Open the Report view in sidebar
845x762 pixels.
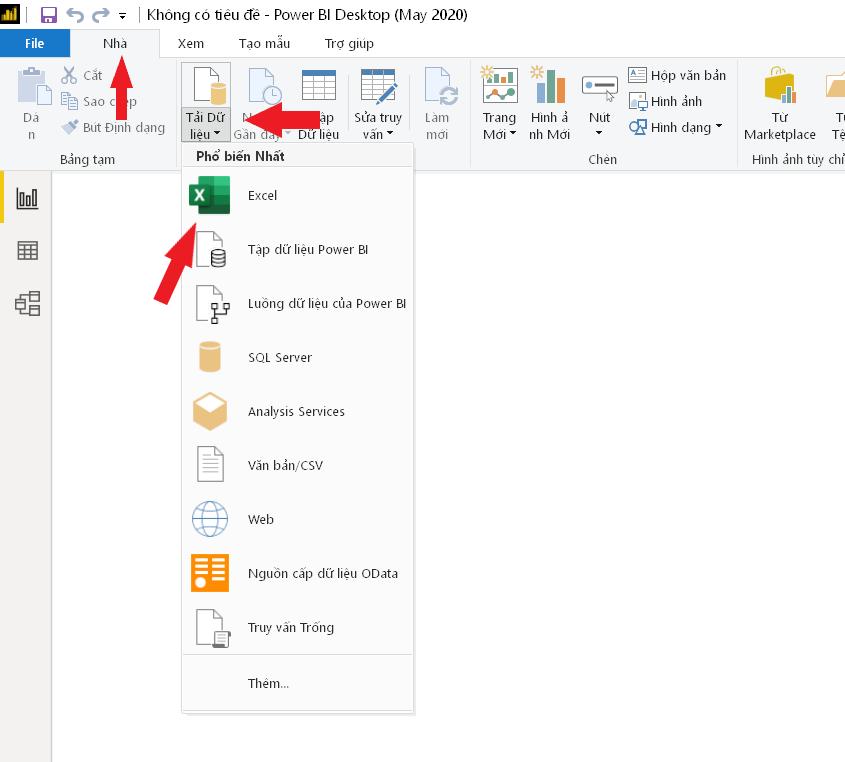[27, 198]
